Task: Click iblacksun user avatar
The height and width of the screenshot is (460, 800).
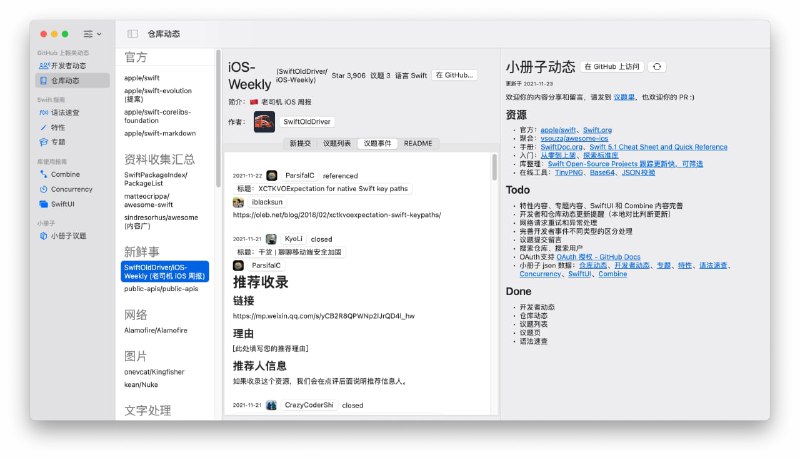Action: pos(238,202)
